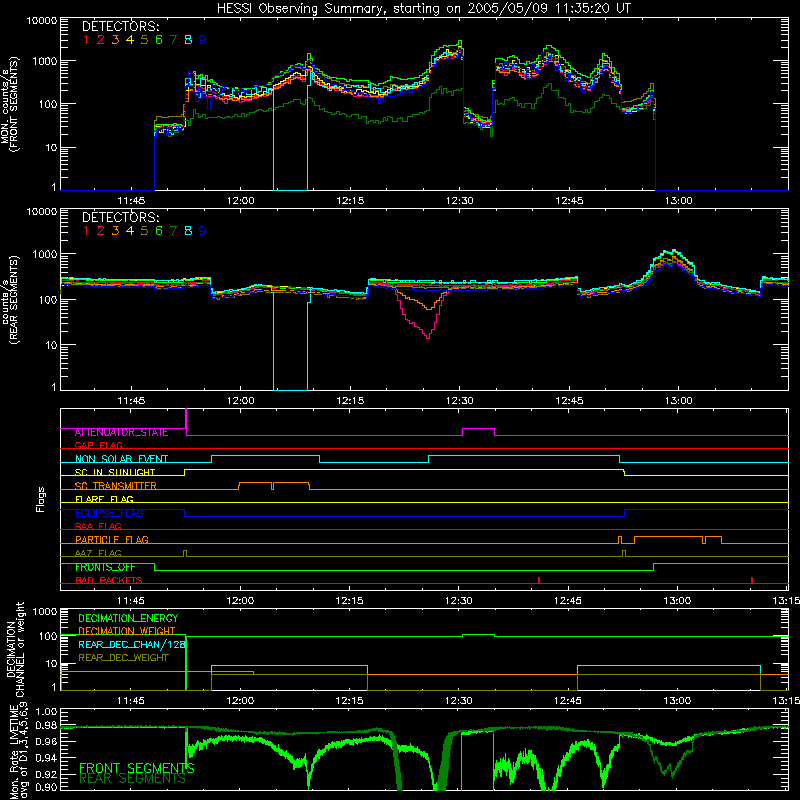Click '13:00' tick under rear segments plot
Screen dimensions: 800x800
pyautogui.click(x=679, y=401)
